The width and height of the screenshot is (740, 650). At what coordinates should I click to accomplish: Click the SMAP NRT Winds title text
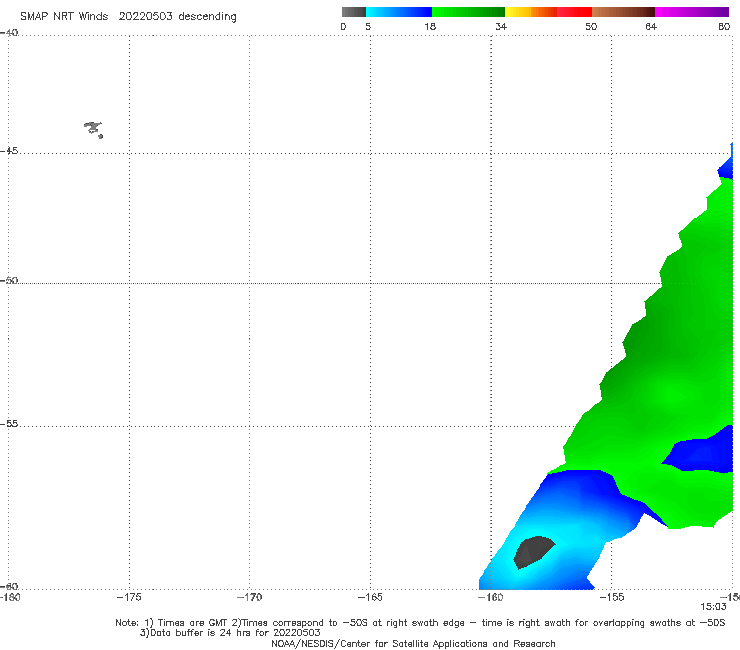click(128, 16)
